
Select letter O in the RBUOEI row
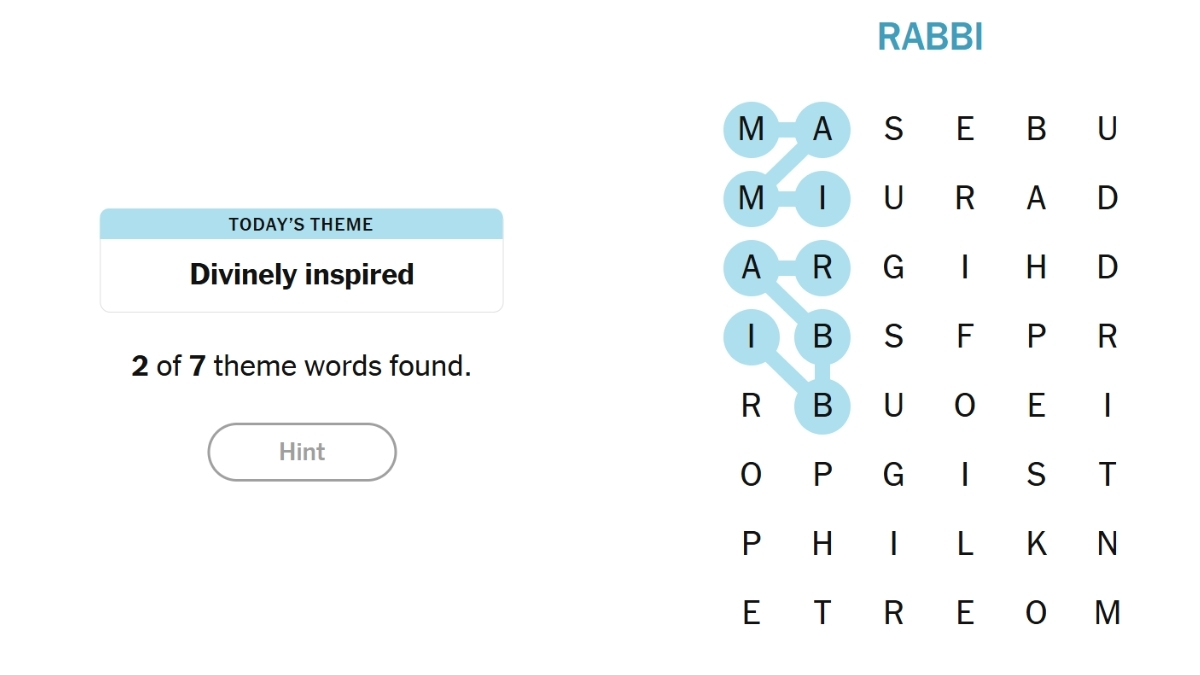tap(964, 405)
